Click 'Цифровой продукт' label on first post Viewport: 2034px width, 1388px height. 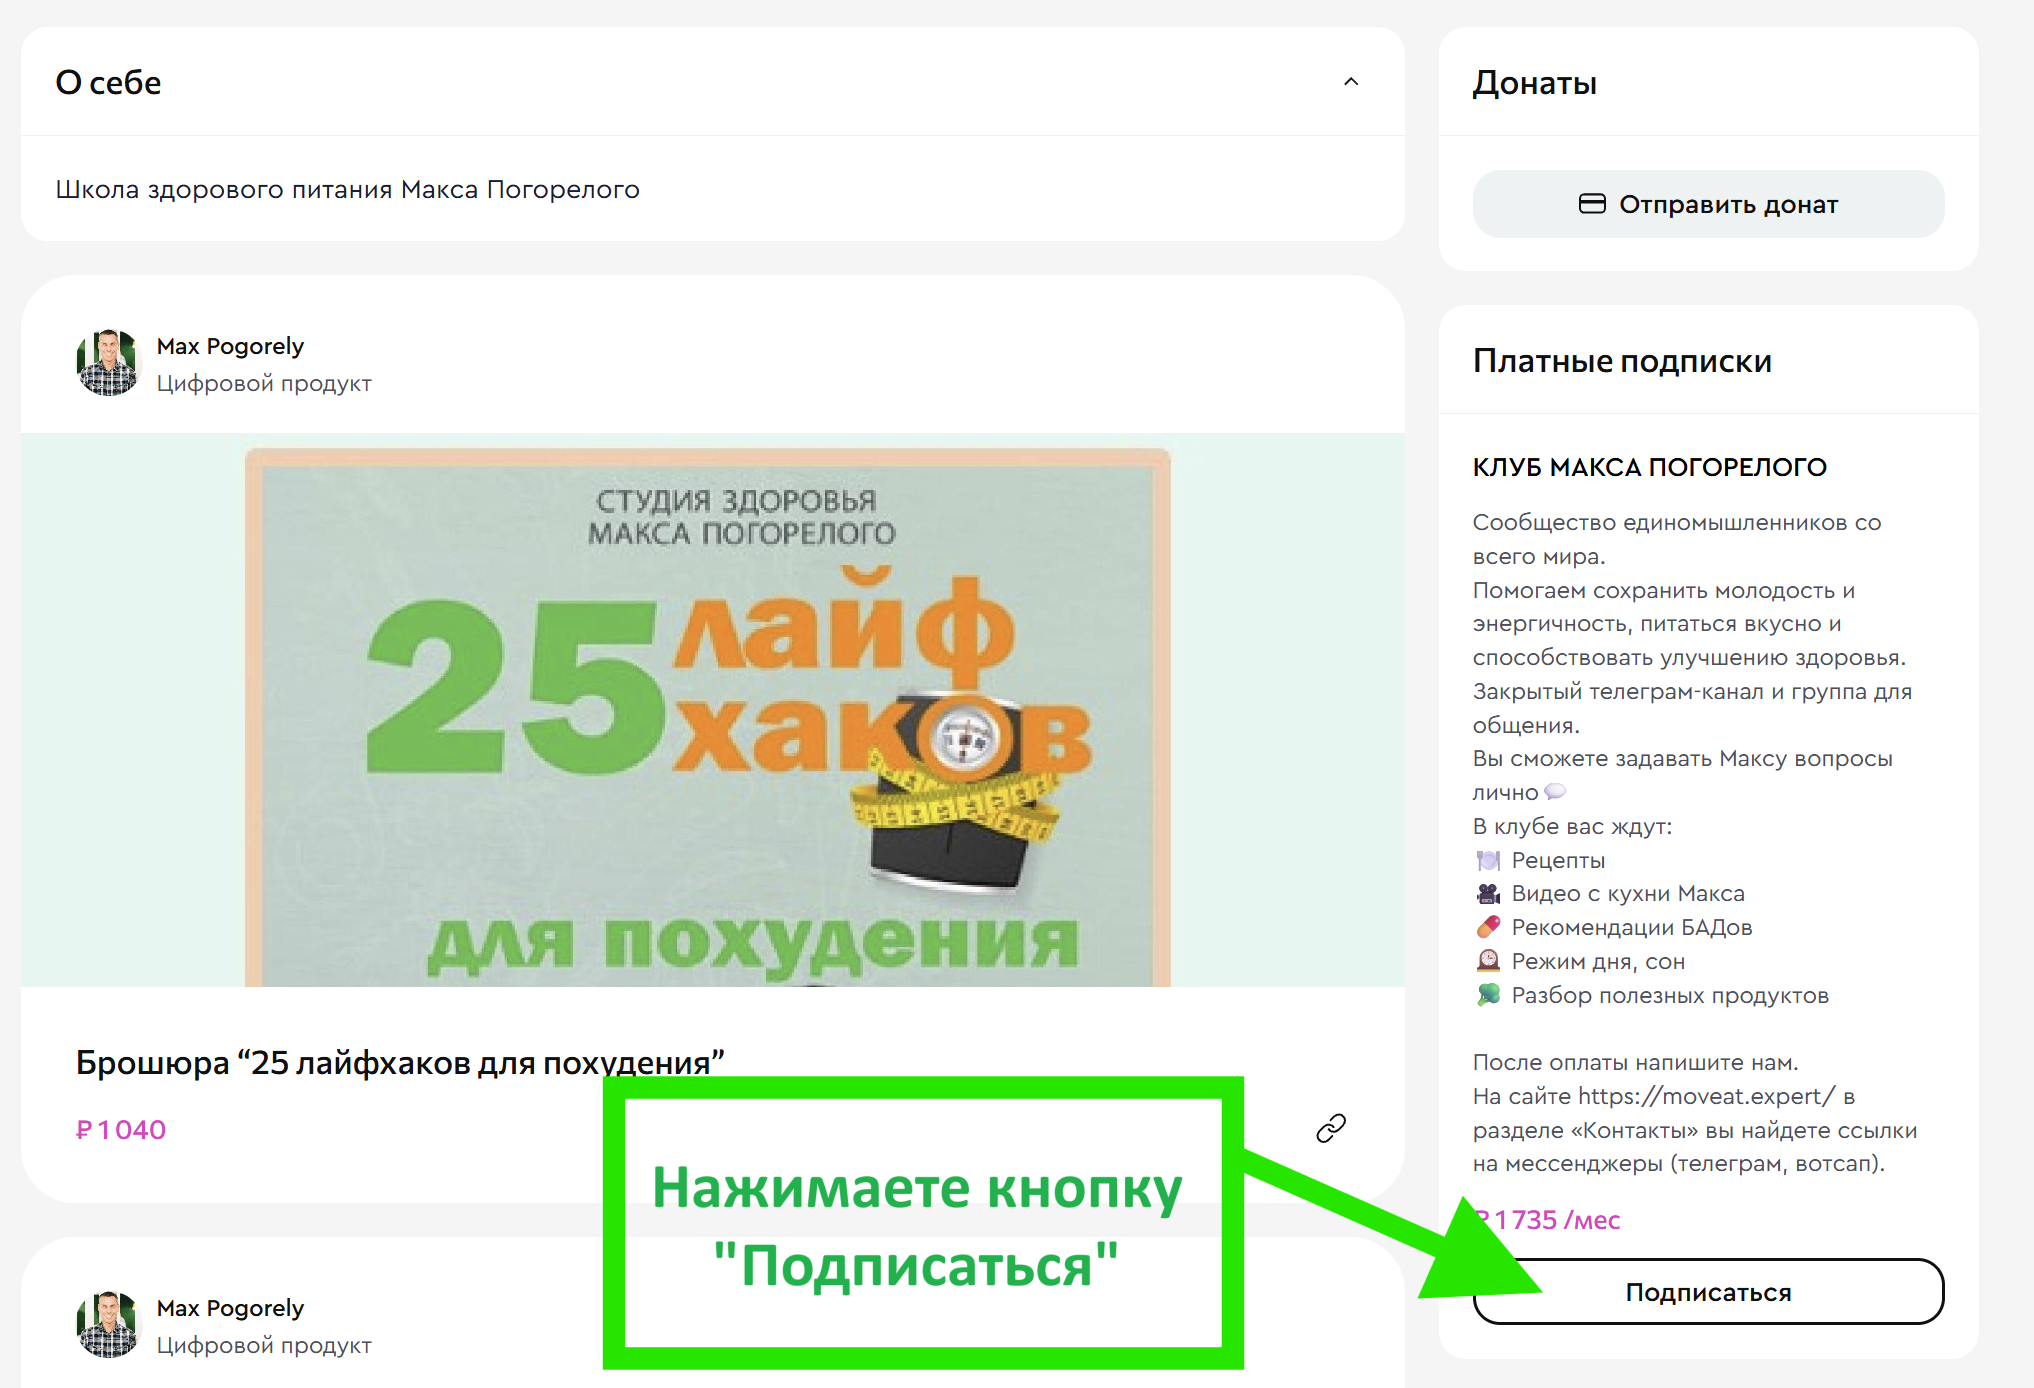click(264, 384)
